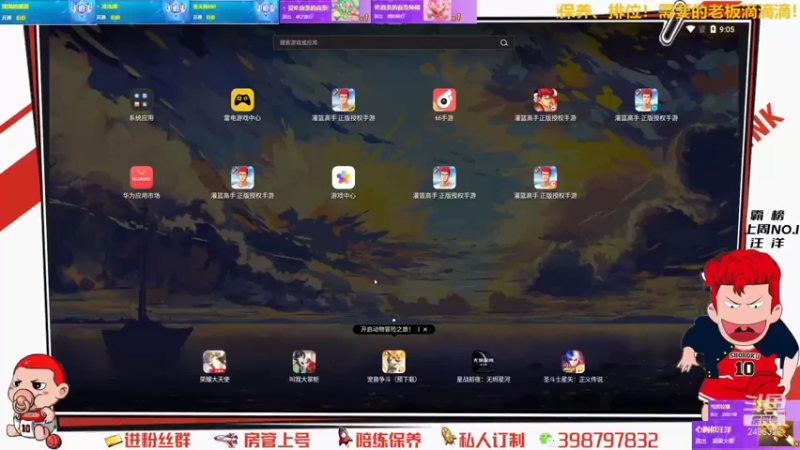Click the Wi-Fi status icon
The image size is (800, 450).
pos(690,29)
